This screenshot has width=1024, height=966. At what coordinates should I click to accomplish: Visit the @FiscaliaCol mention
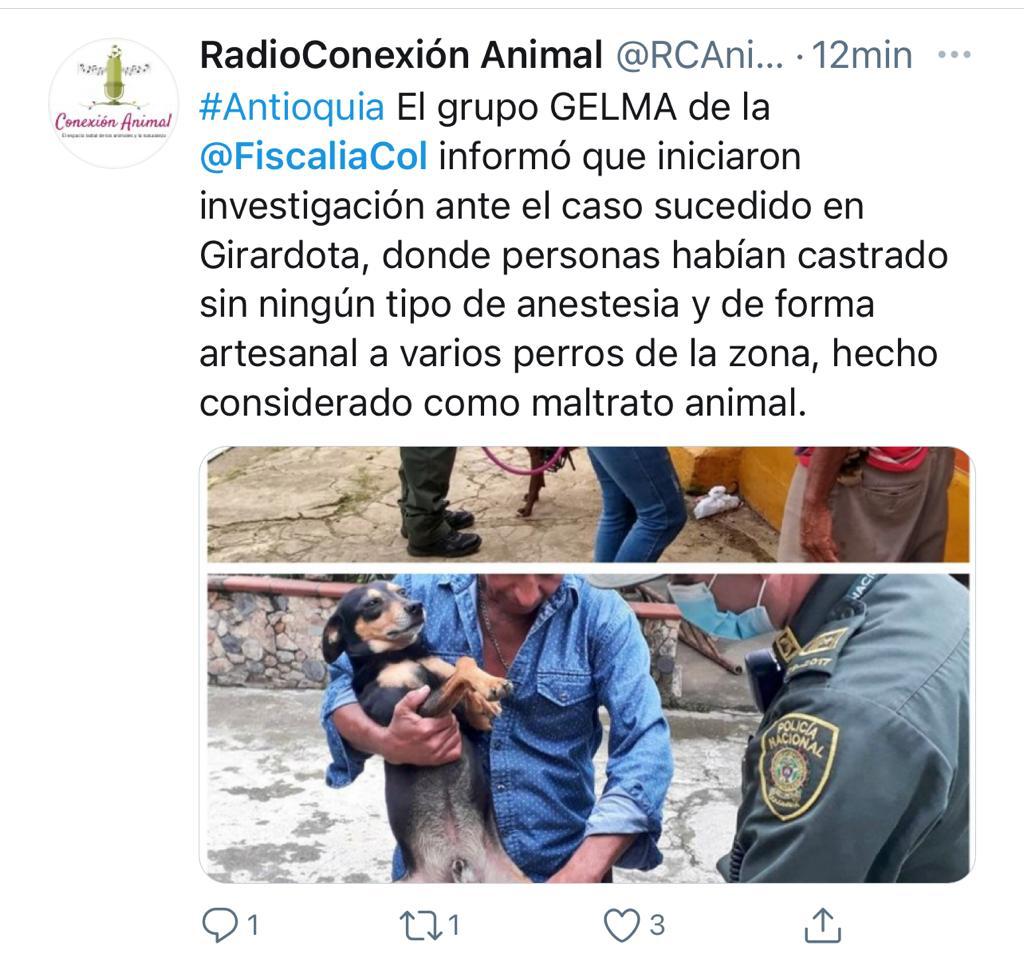tap(313, 157)
